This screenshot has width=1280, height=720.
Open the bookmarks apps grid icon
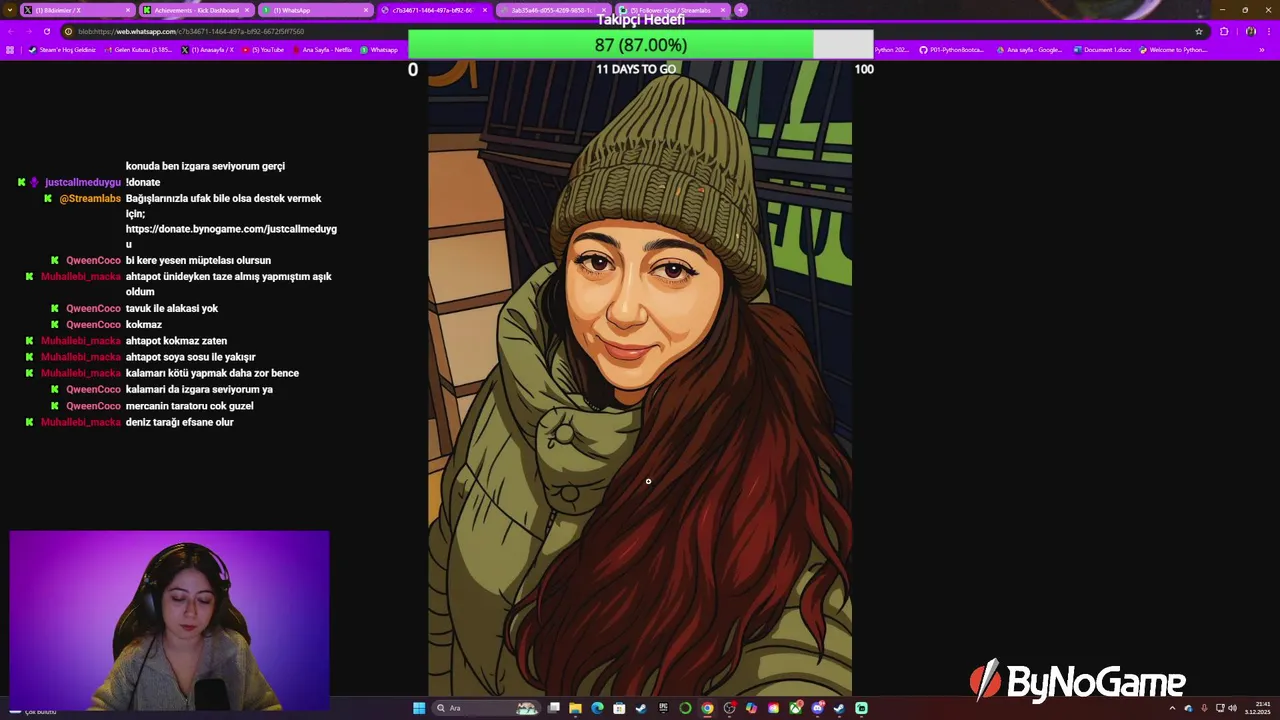click(10, 50)
